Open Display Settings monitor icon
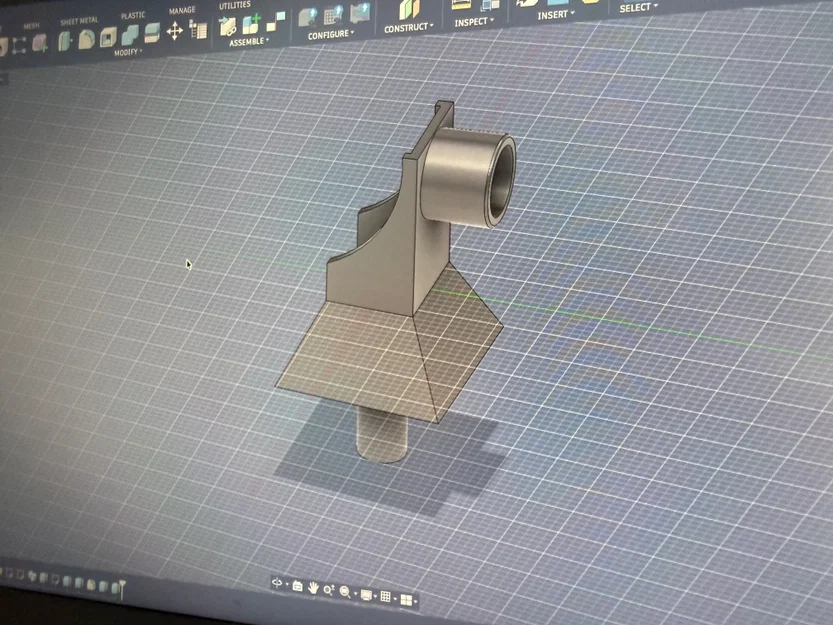Image resolution: width=833 pixels, height=625 pixels. [366, 595]
